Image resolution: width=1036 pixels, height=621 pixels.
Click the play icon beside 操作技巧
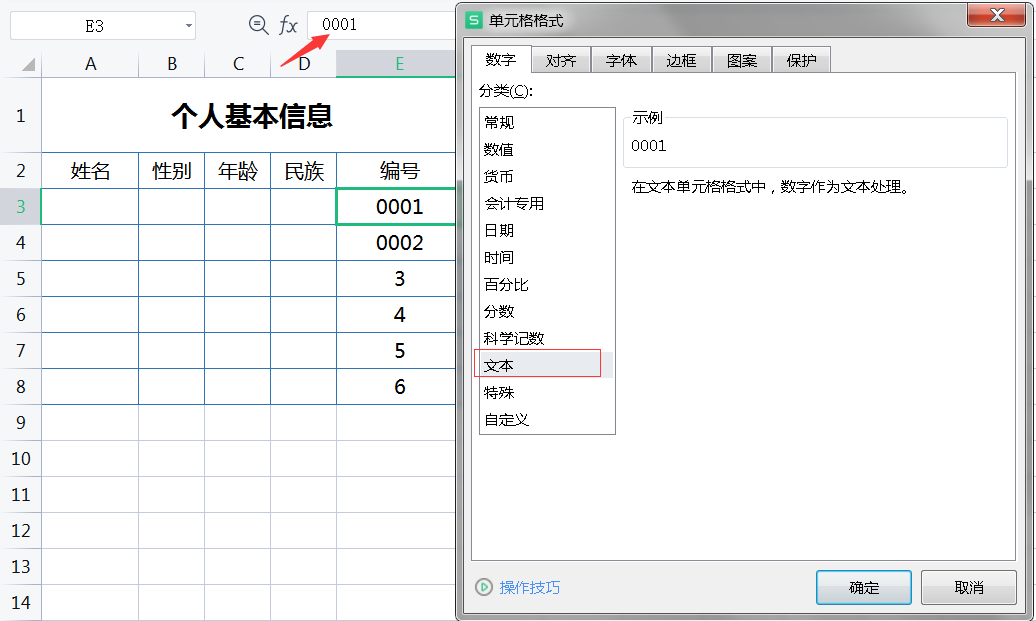coord(484,587)
